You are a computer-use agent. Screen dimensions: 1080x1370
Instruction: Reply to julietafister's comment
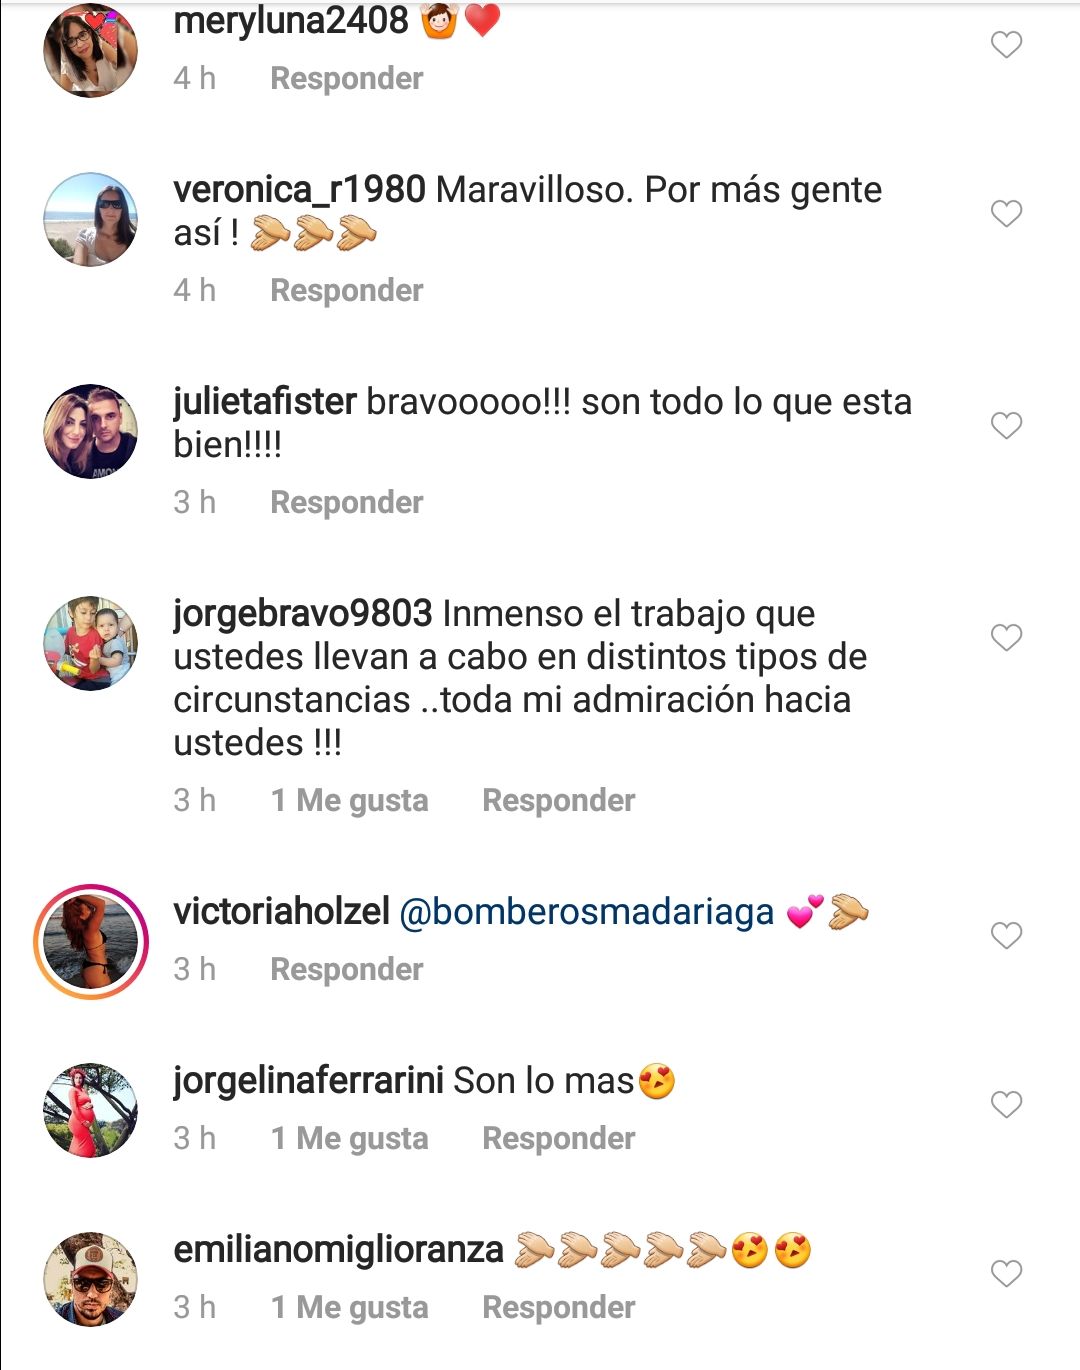click(347, 502)
